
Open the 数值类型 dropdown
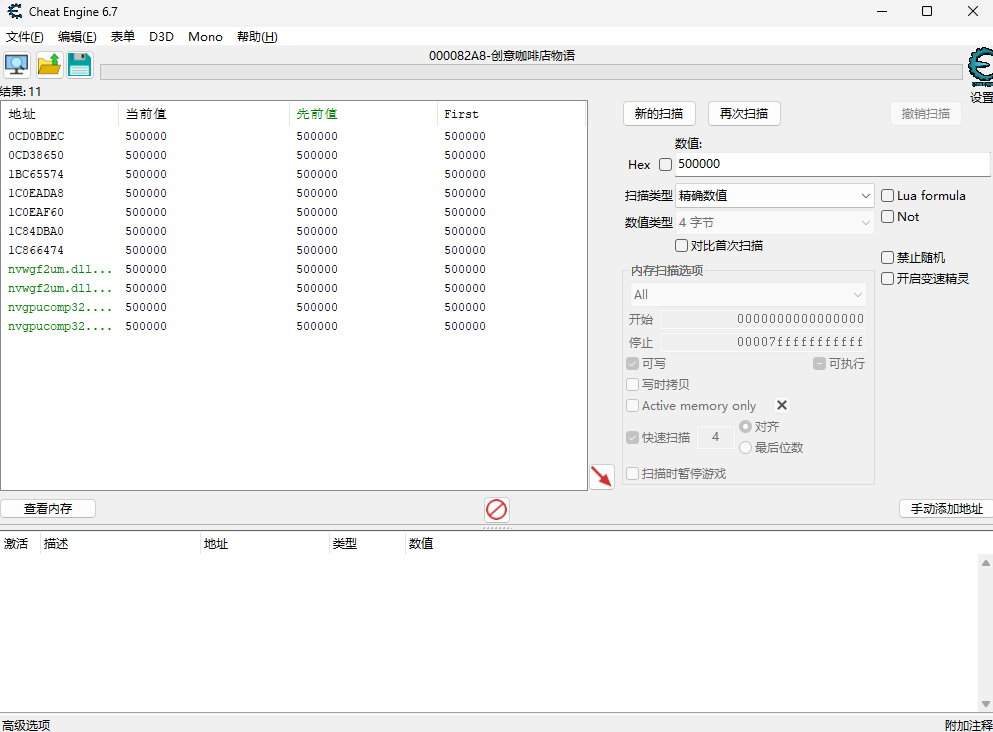[775, 223]
